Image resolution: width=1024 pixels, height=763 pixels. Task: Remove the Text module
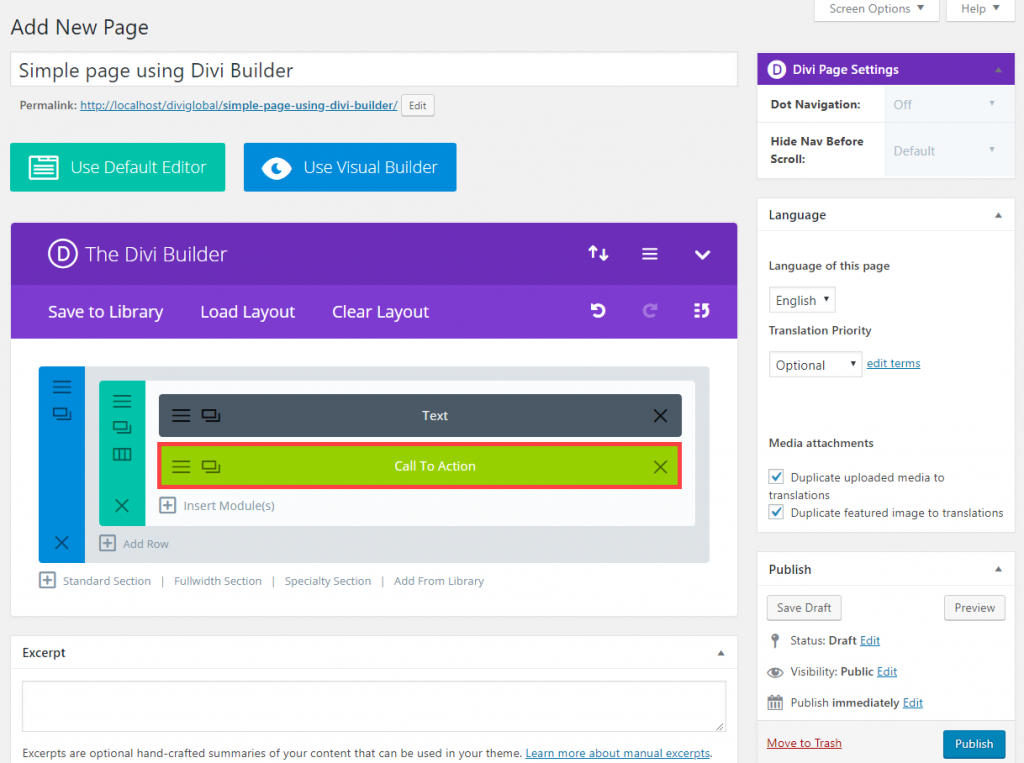660,415
